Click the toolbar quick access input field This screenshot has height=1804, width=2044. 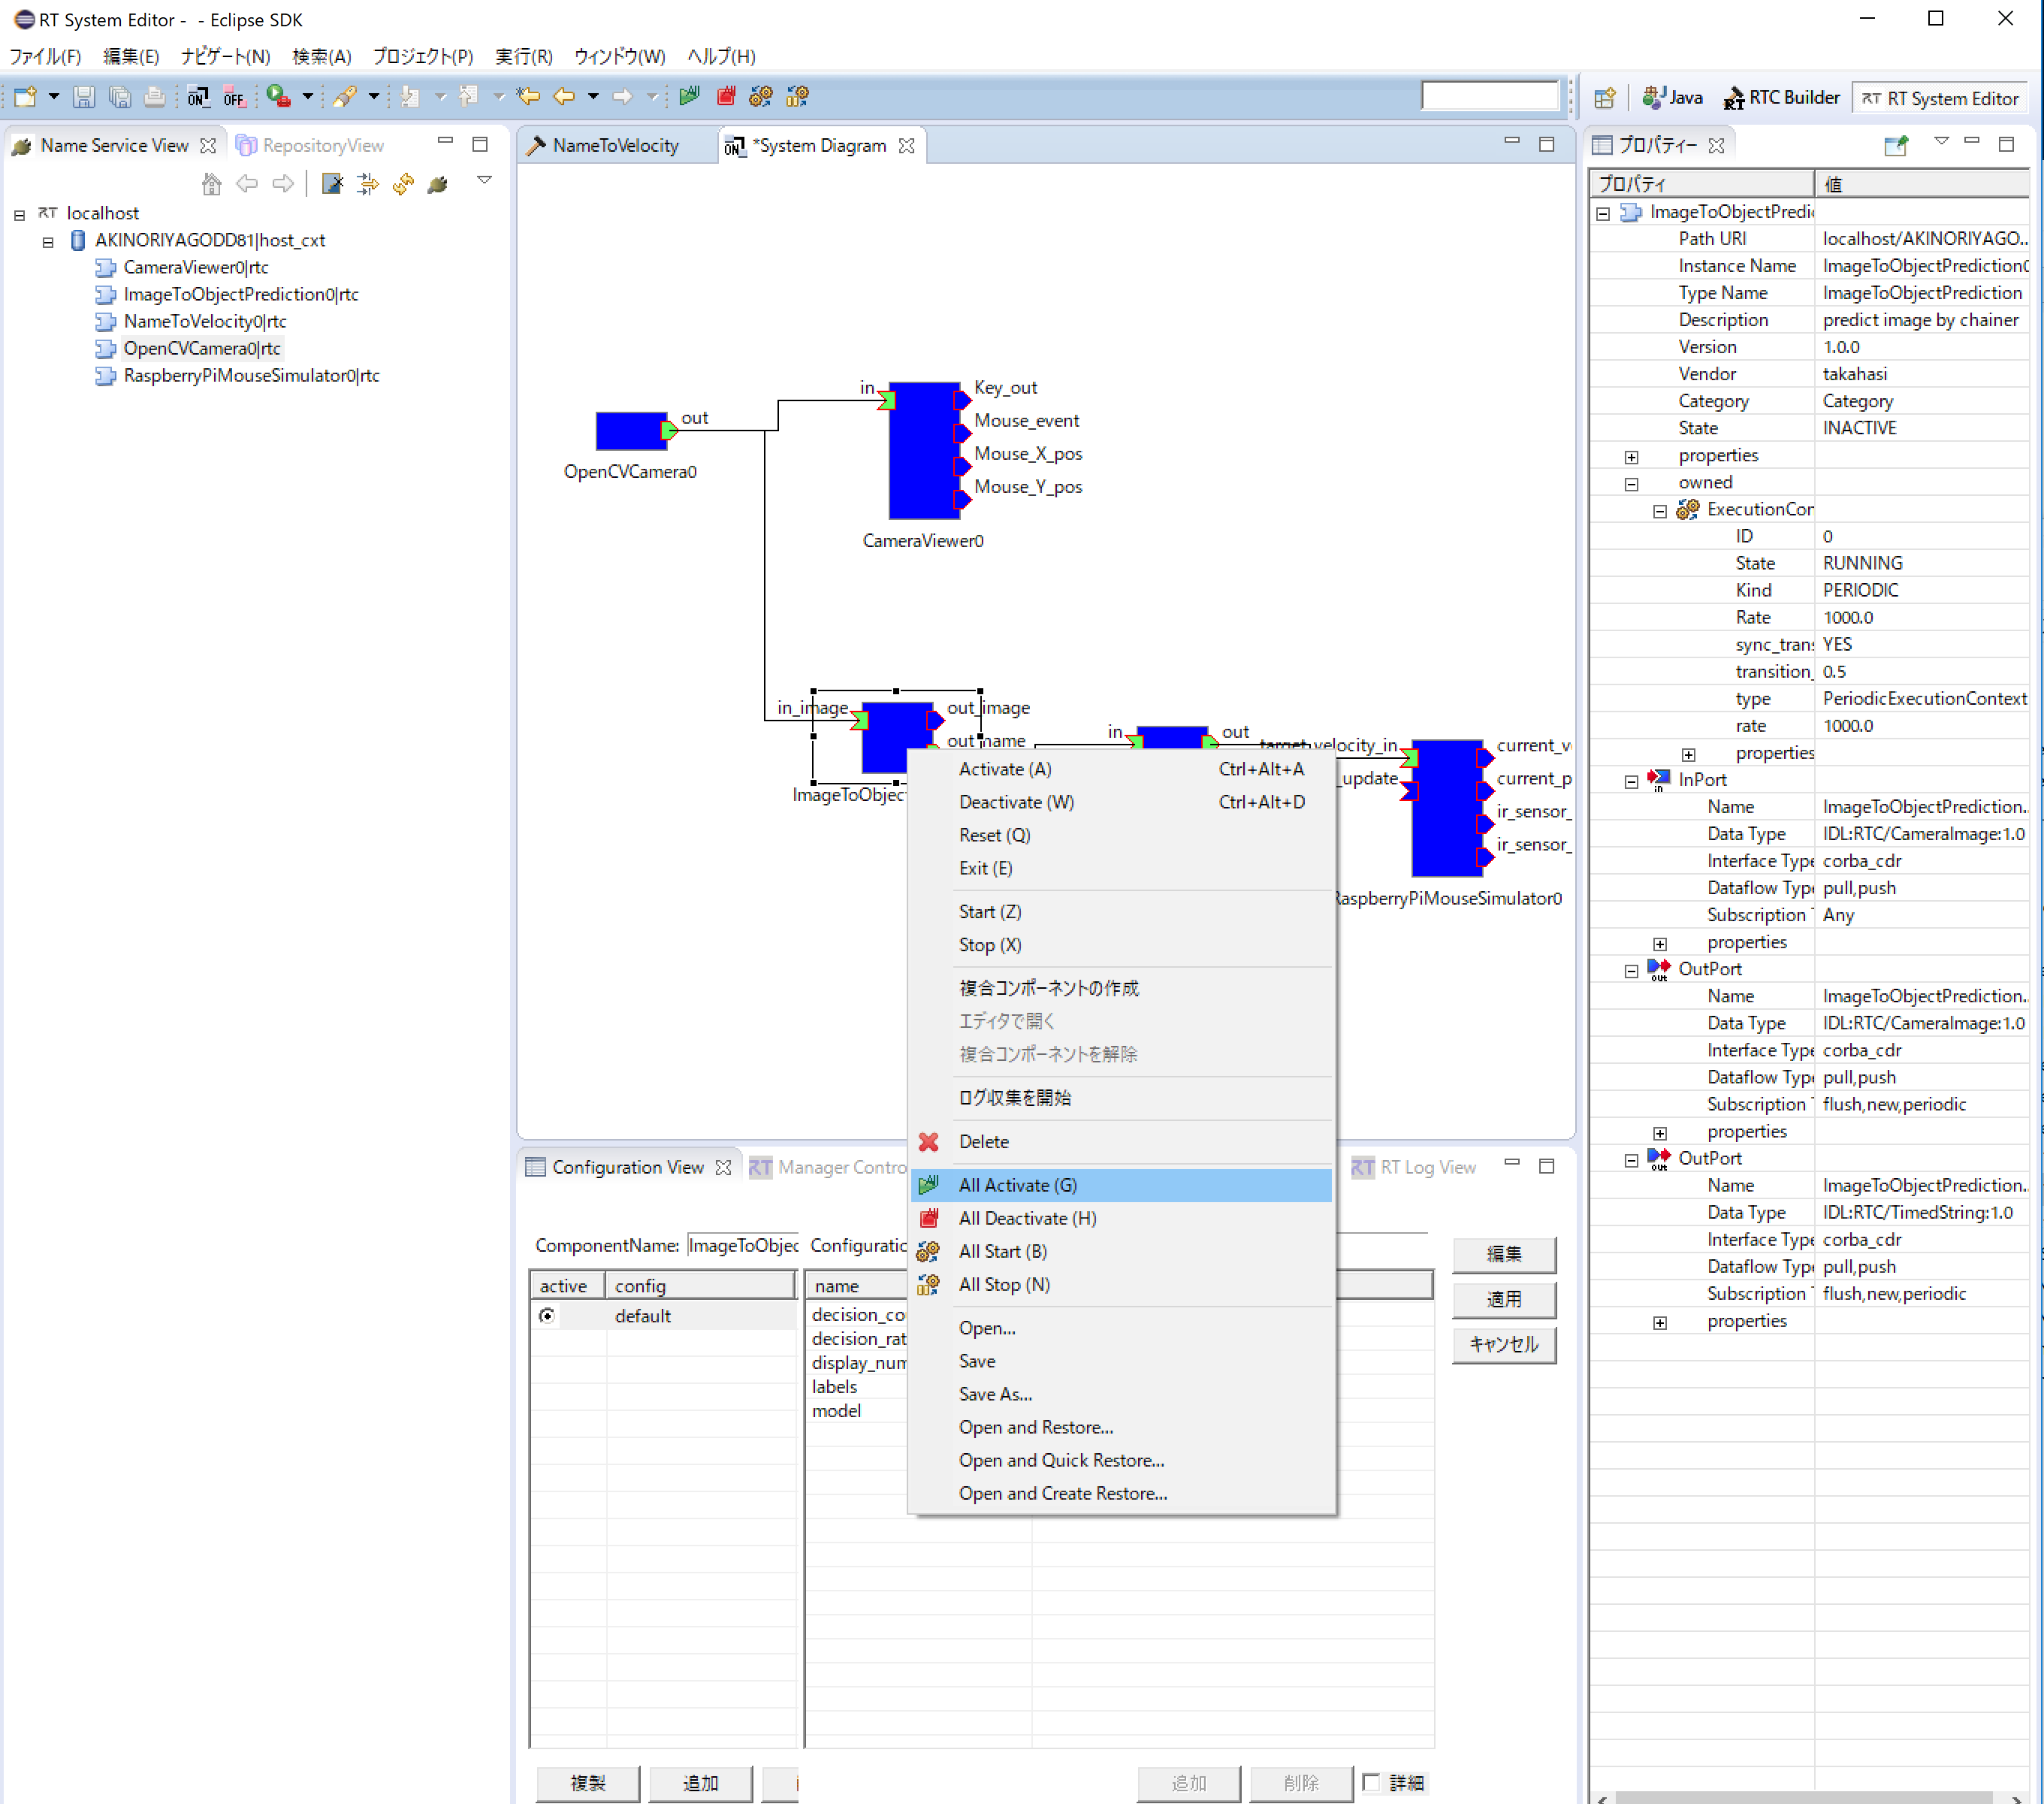(x=1490, y=96)
